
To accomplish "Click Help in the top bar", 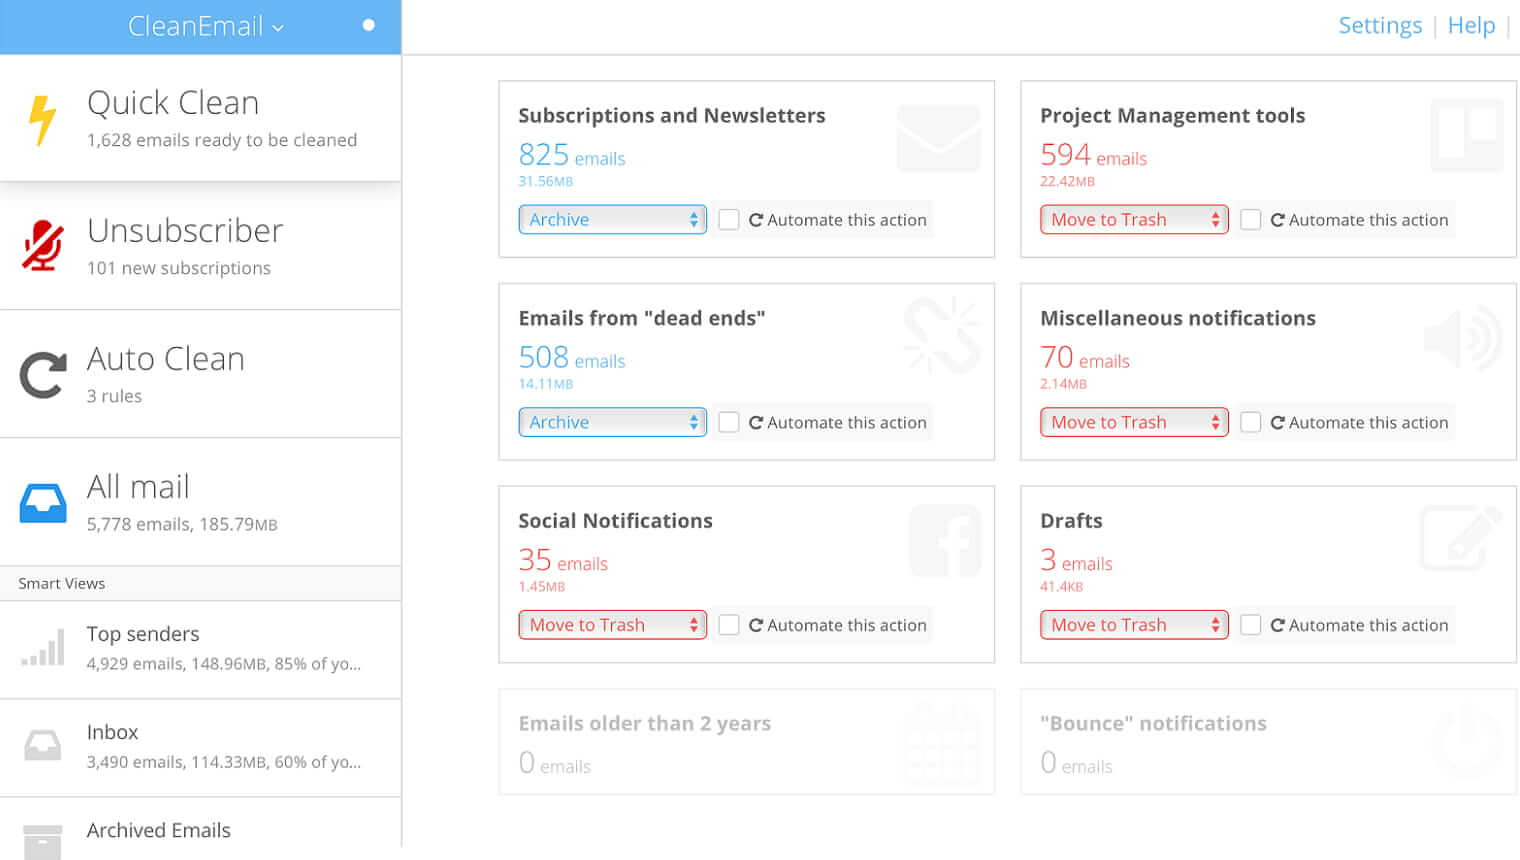I will pyautogui.click(x=1471, y=25).
